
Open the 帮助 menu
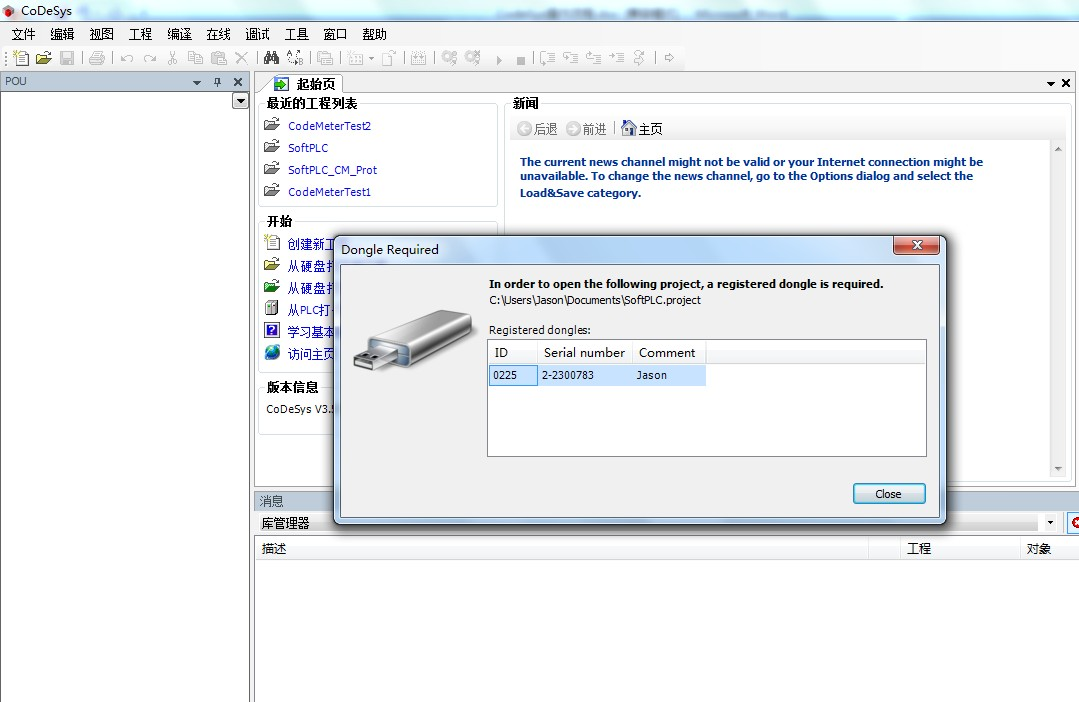[374, 34]
